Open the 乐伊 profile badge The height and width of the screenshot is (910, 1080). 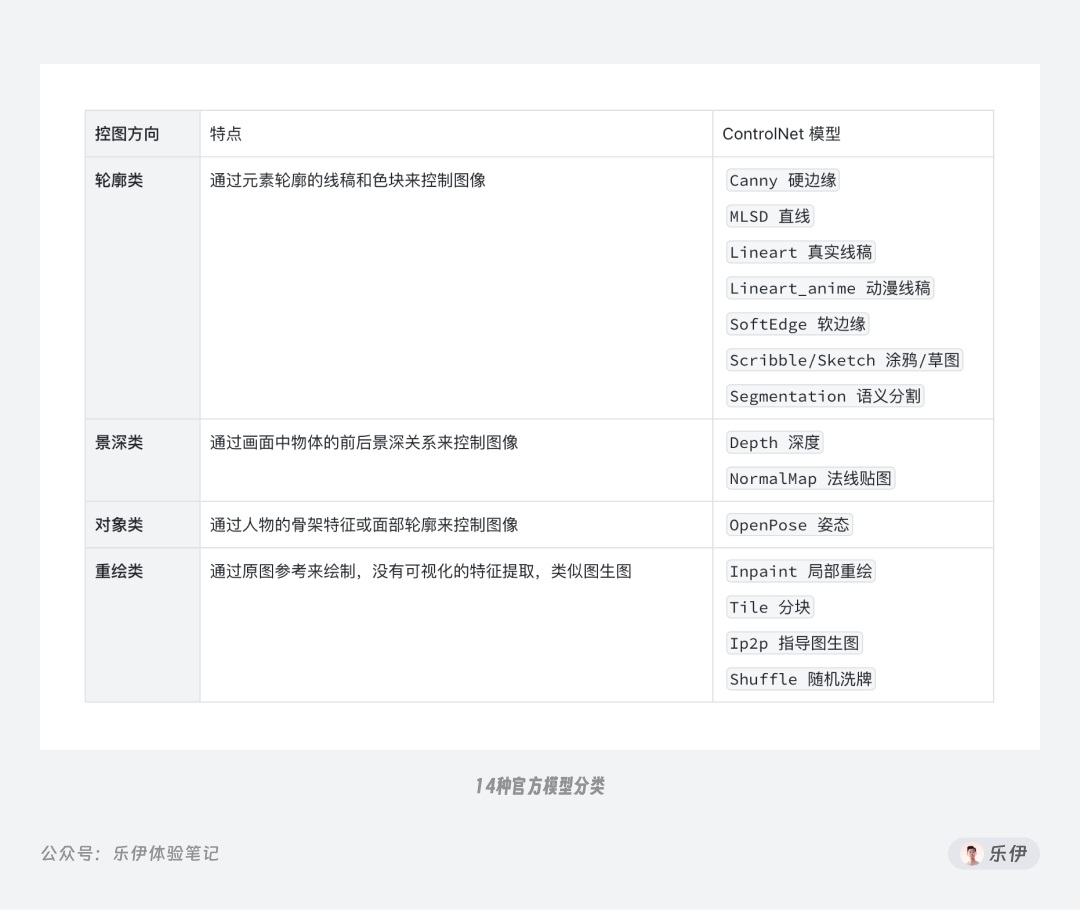point(993,853)
